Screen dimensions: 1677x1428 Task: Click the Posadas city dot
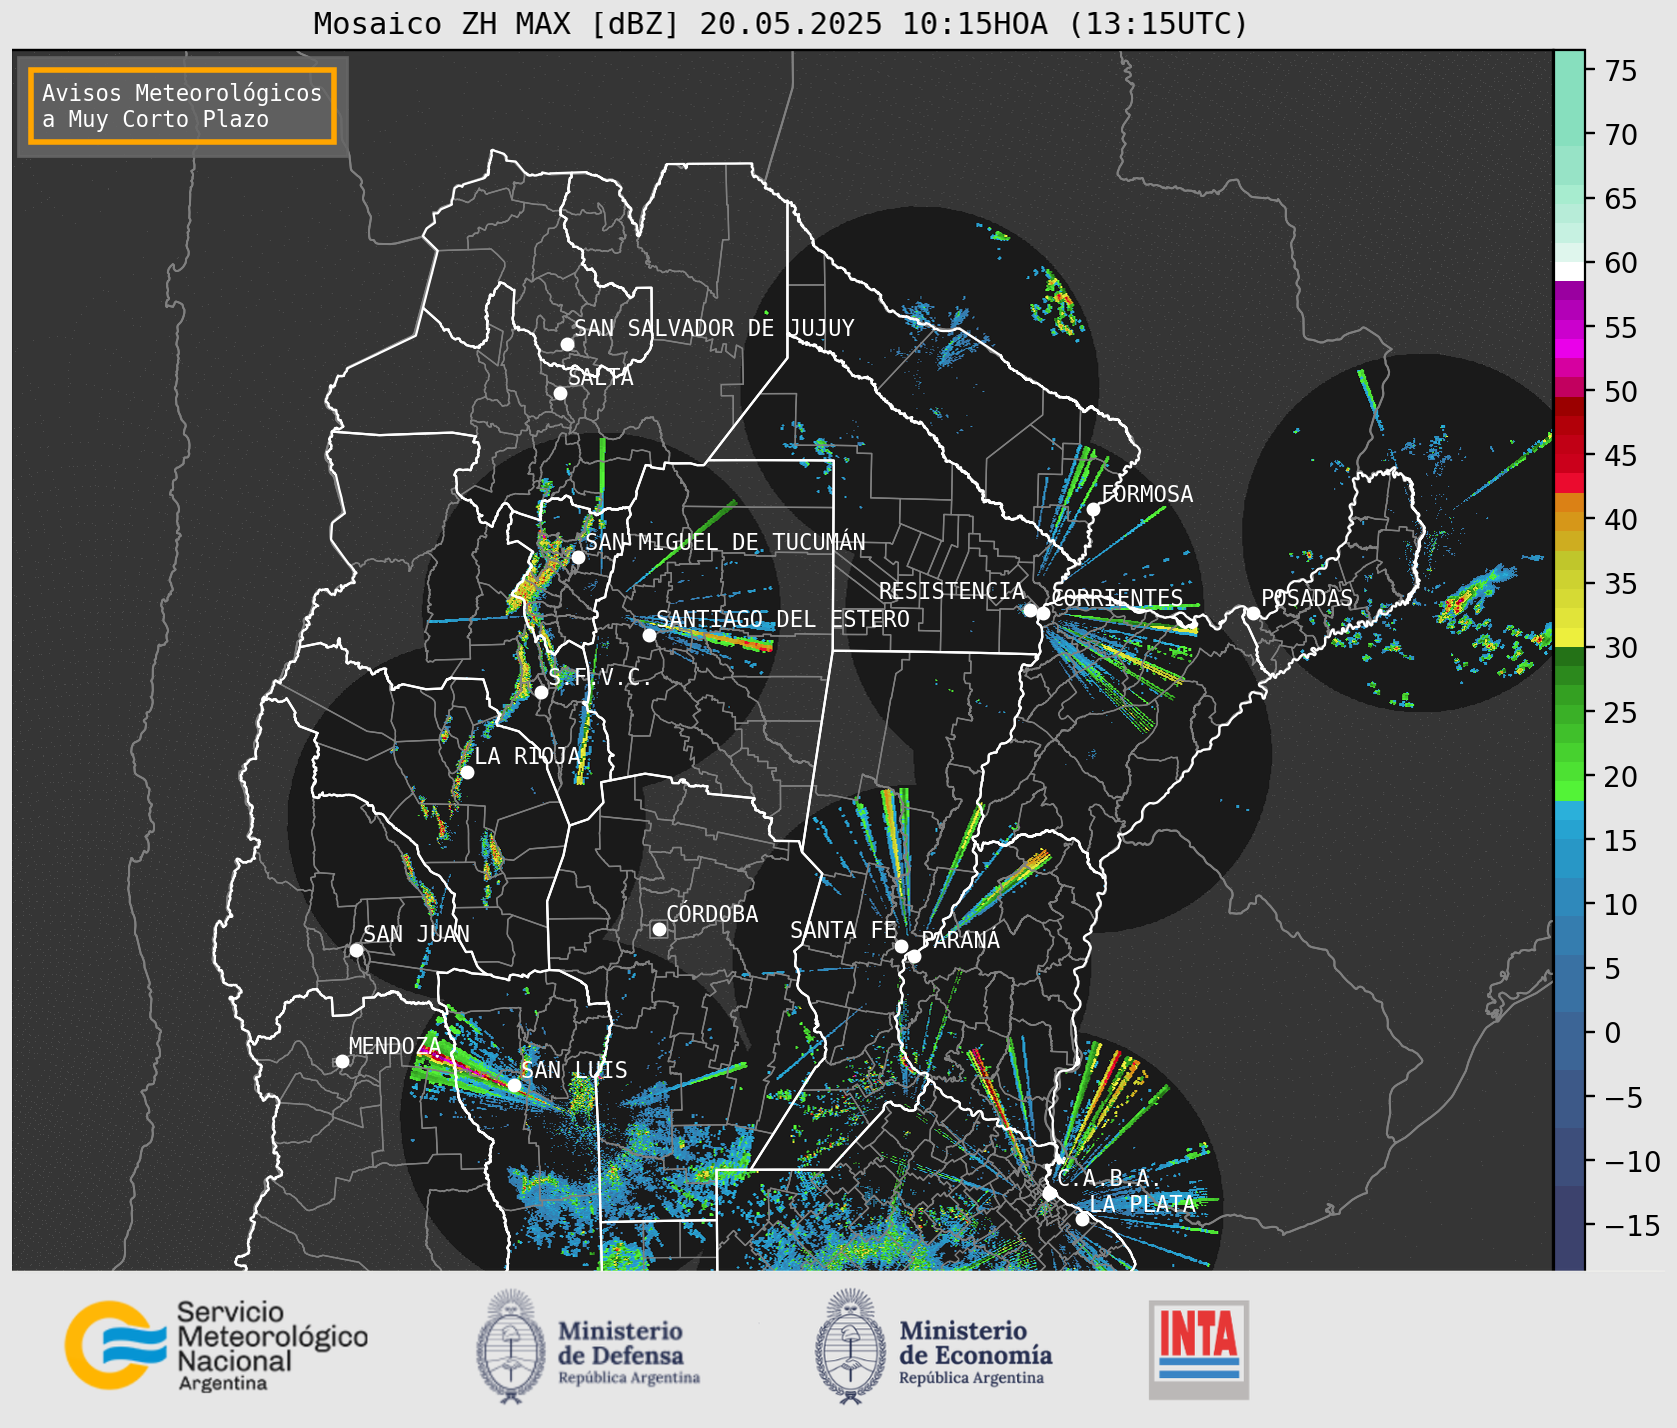point(1253,613)
